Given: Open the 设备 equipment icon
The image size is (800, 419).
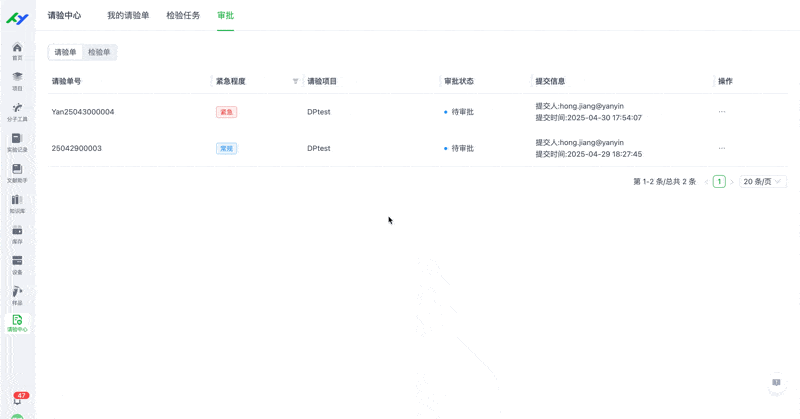Looking at the screenshot, I should point(17,265).
